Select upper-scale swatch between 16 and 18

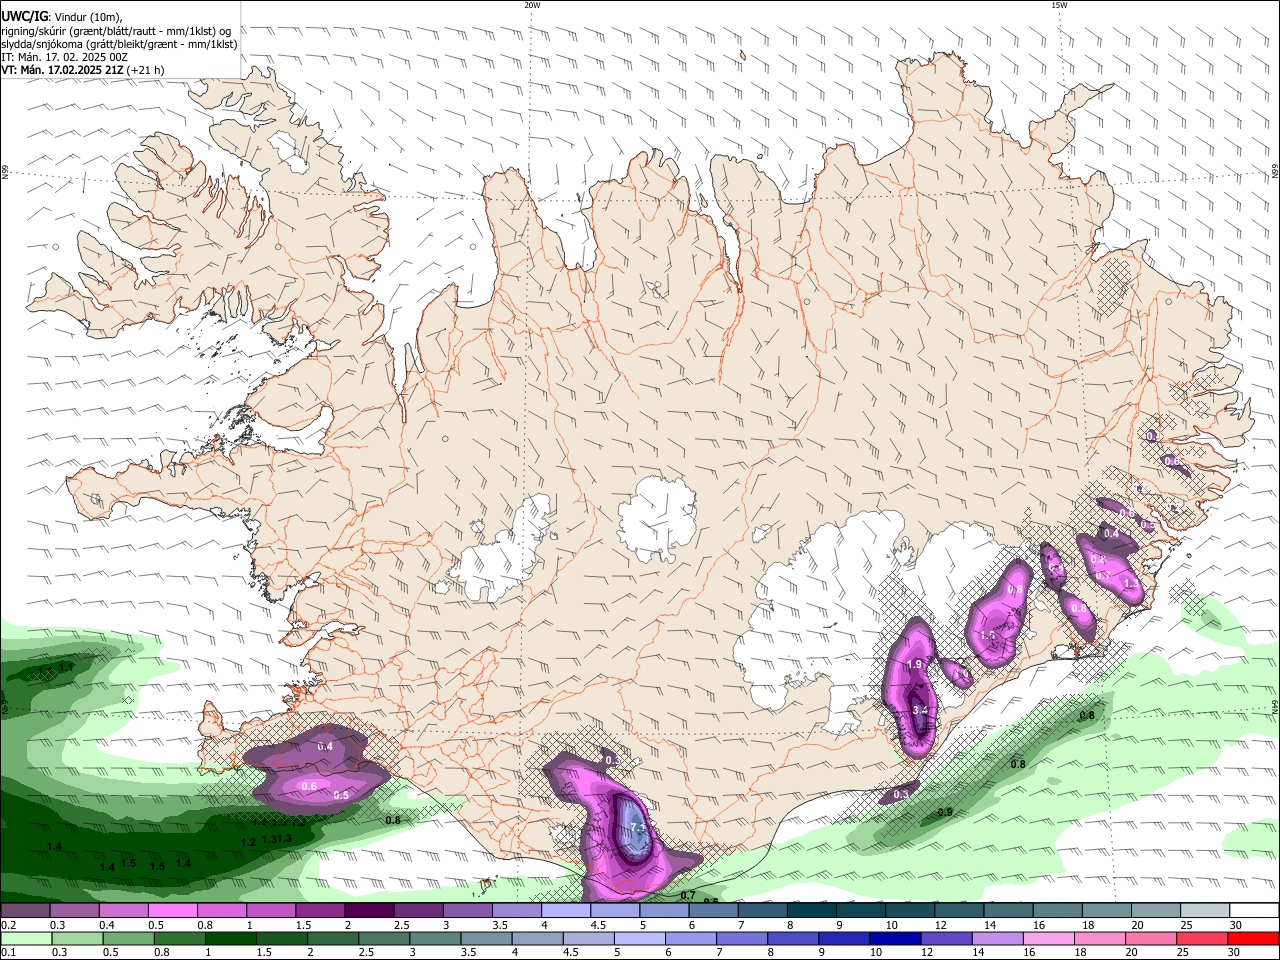coord(1059,910)
